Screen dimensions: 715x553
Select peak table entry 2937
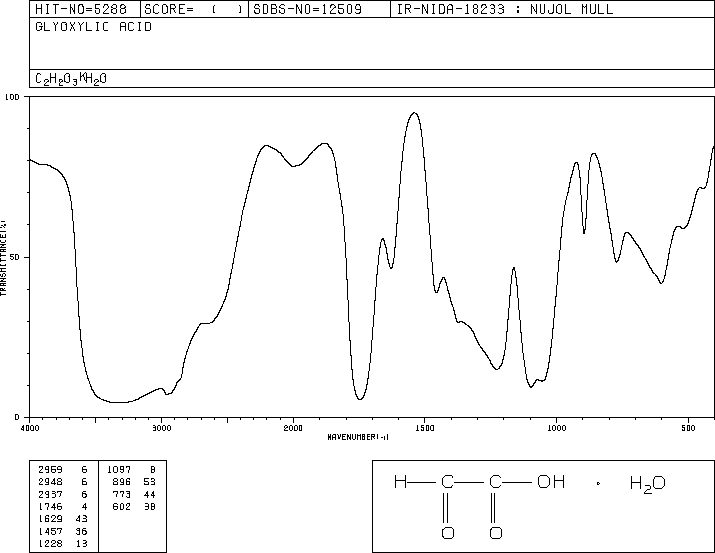[x=63, y=494]
